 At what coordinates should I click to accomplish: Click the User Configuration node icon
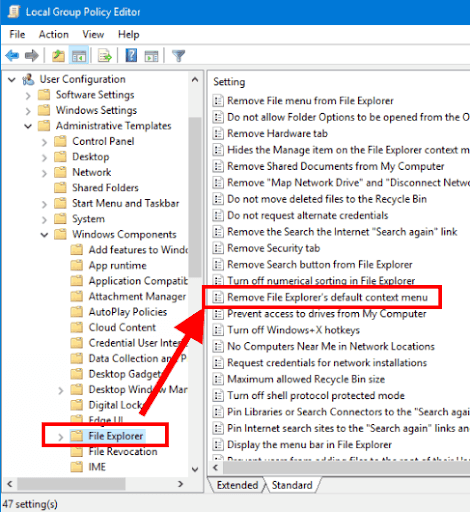coord(28,79)
